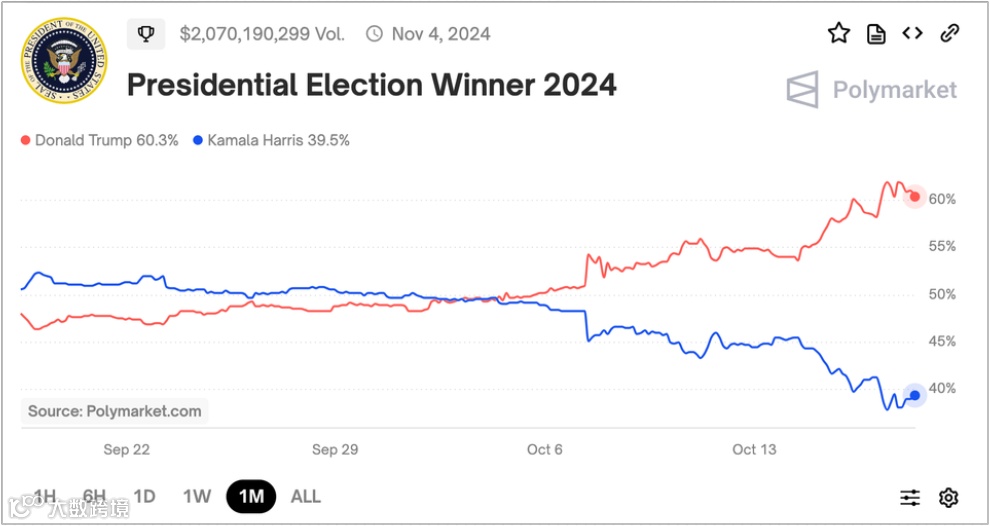
Task: Toggle the Donald Trump series in legend
Action: click(99, 141)
